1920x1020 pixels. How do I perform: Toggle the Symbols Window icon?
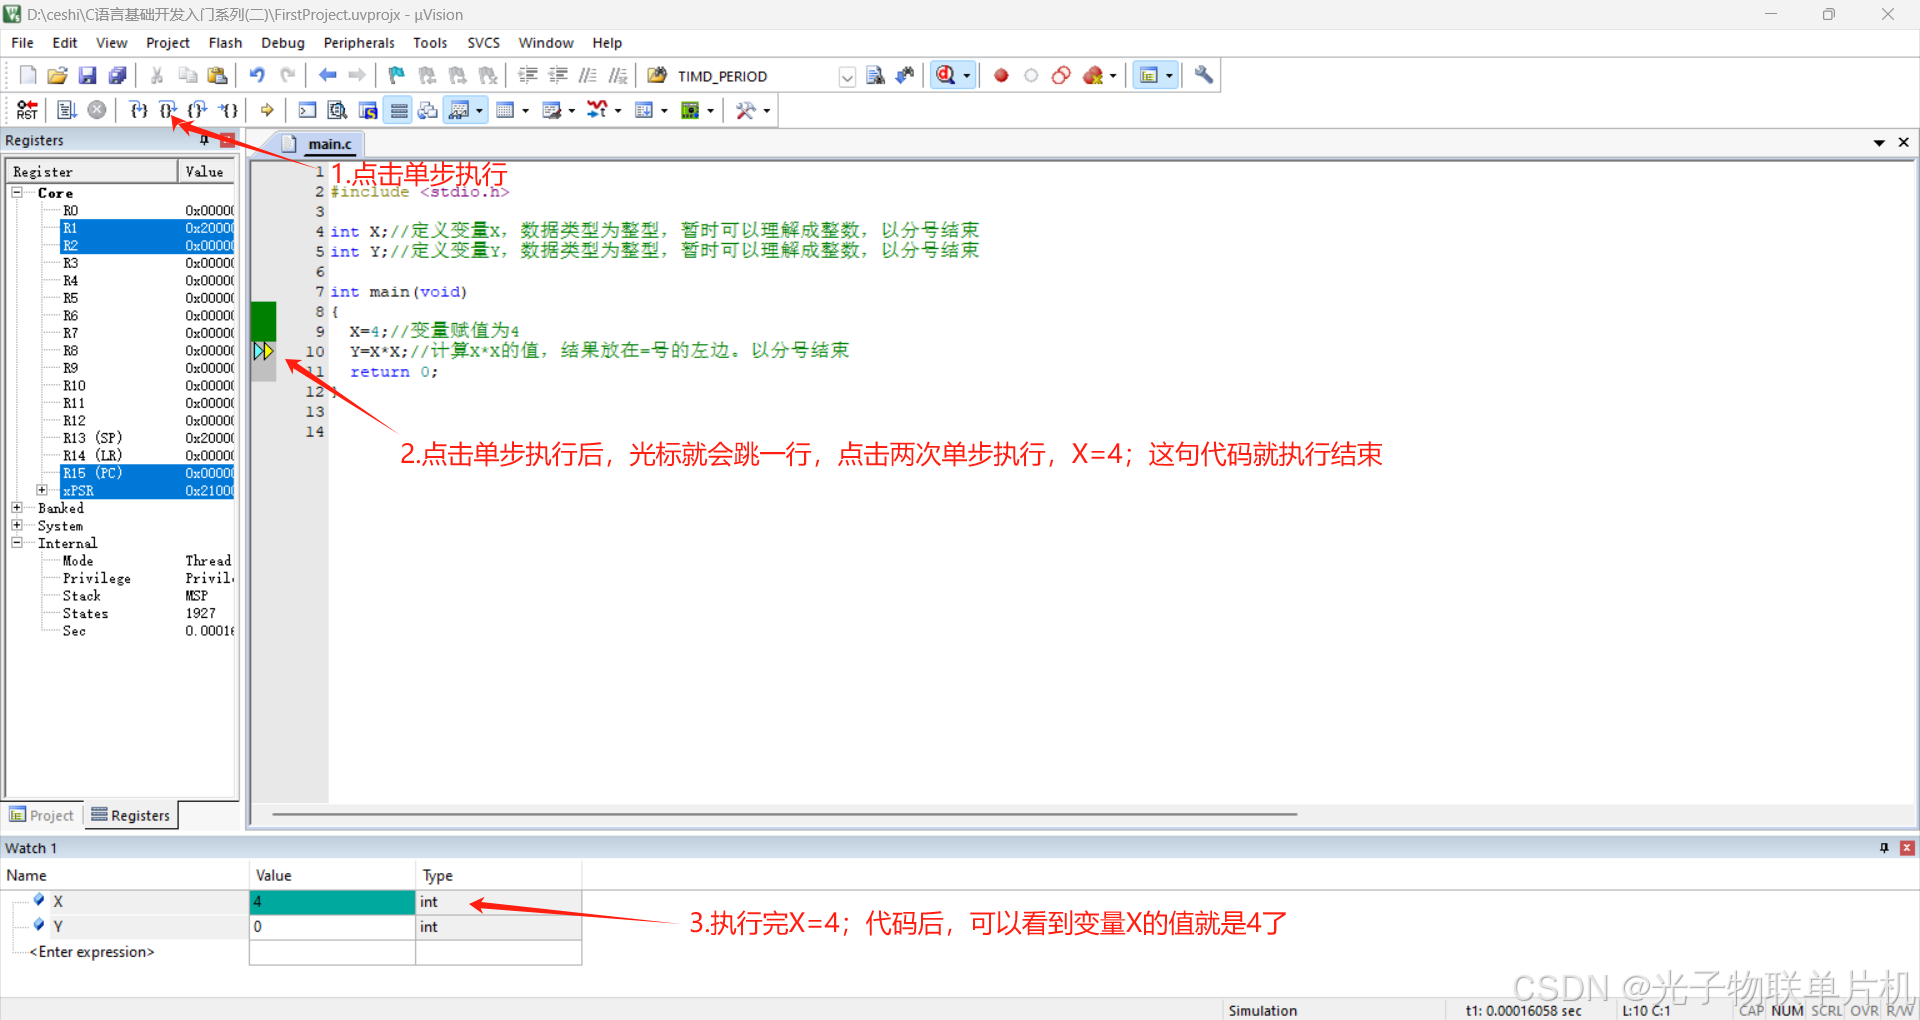tap(368, 110)
